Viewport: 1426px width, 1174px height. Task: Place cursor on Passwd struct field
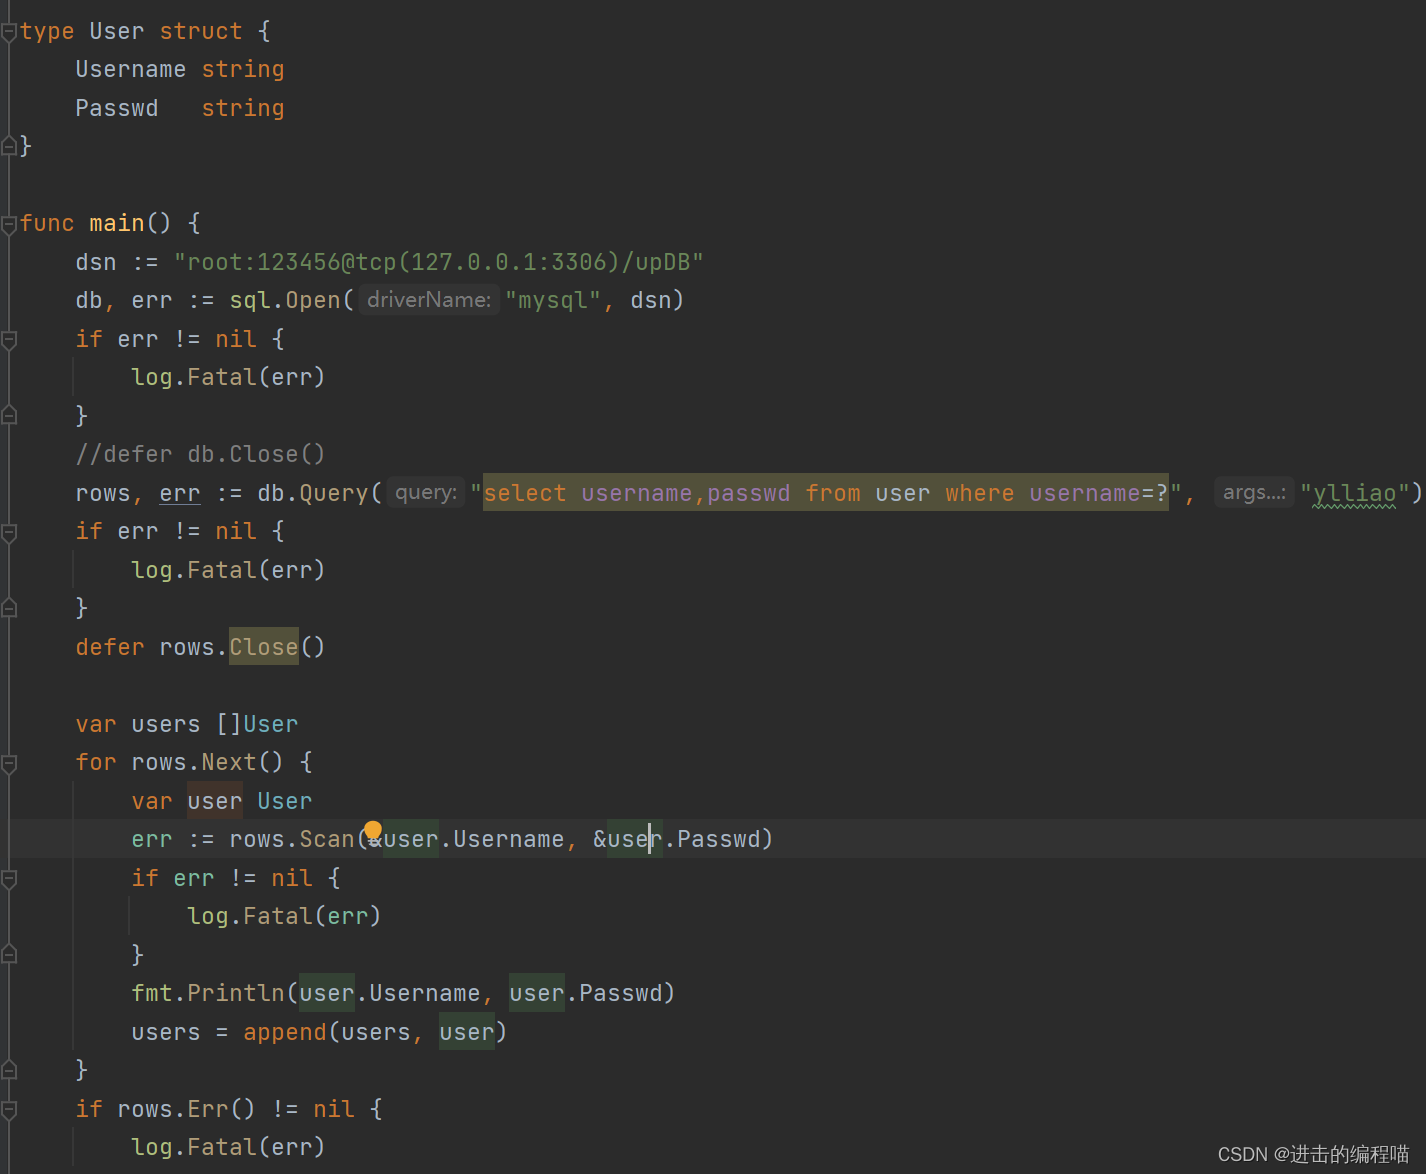[117, 108]
